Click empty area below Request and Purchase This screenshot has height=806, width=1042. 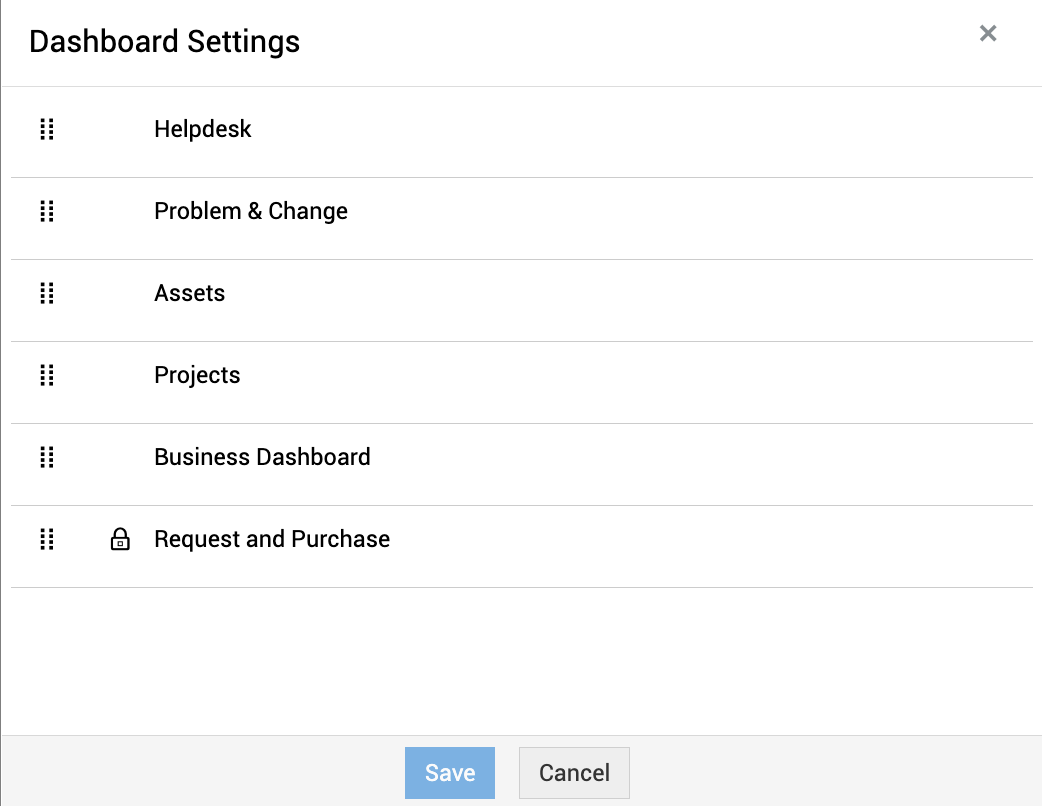(520, 660)
